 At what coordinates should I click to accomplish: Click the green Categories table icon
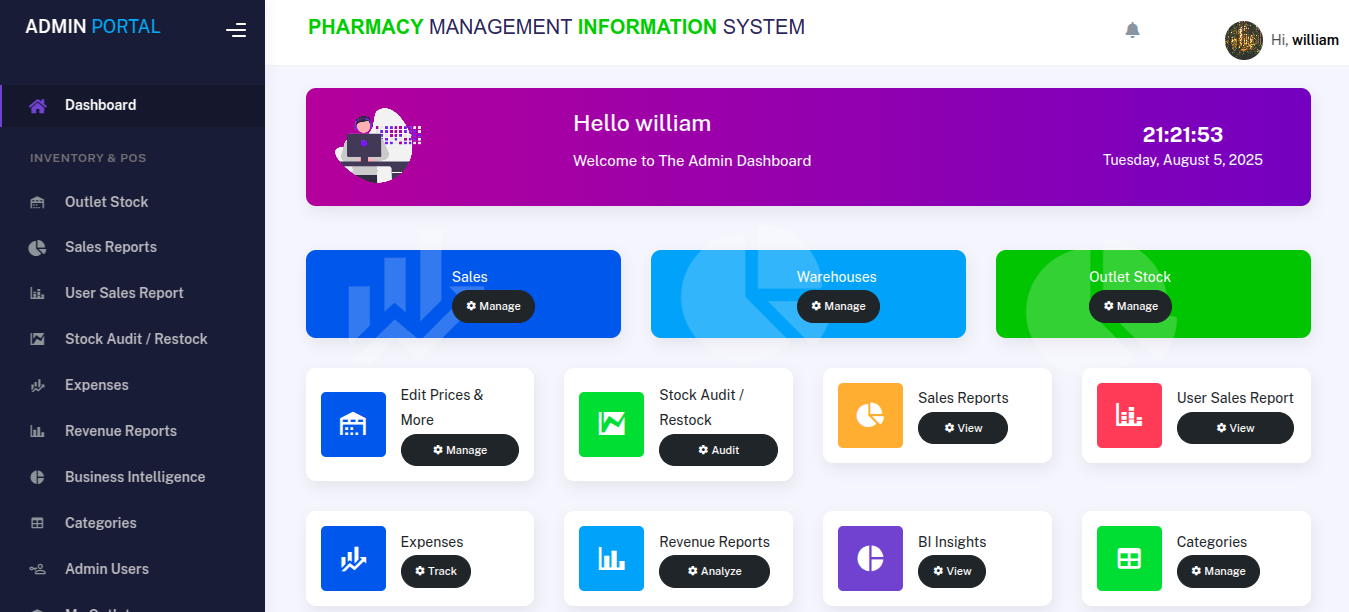point(1129,558)
